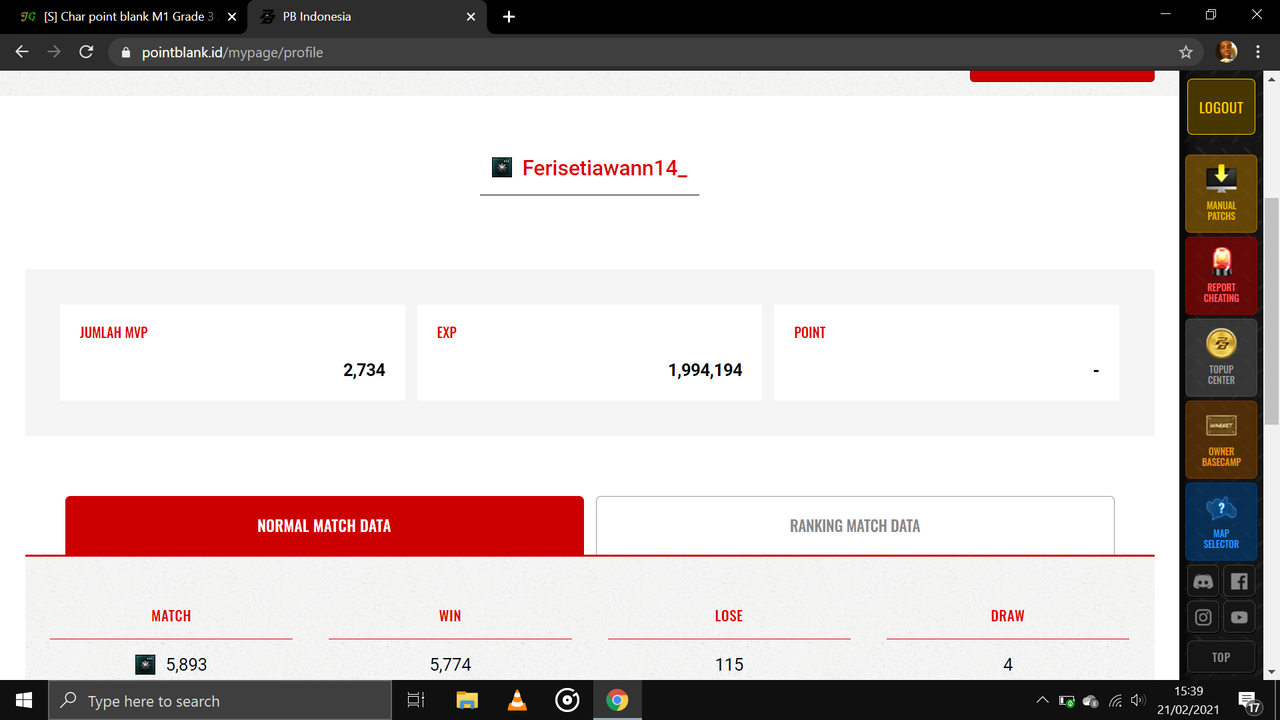
Task: Click the site lock icon
Action: [x=125, y=52]
